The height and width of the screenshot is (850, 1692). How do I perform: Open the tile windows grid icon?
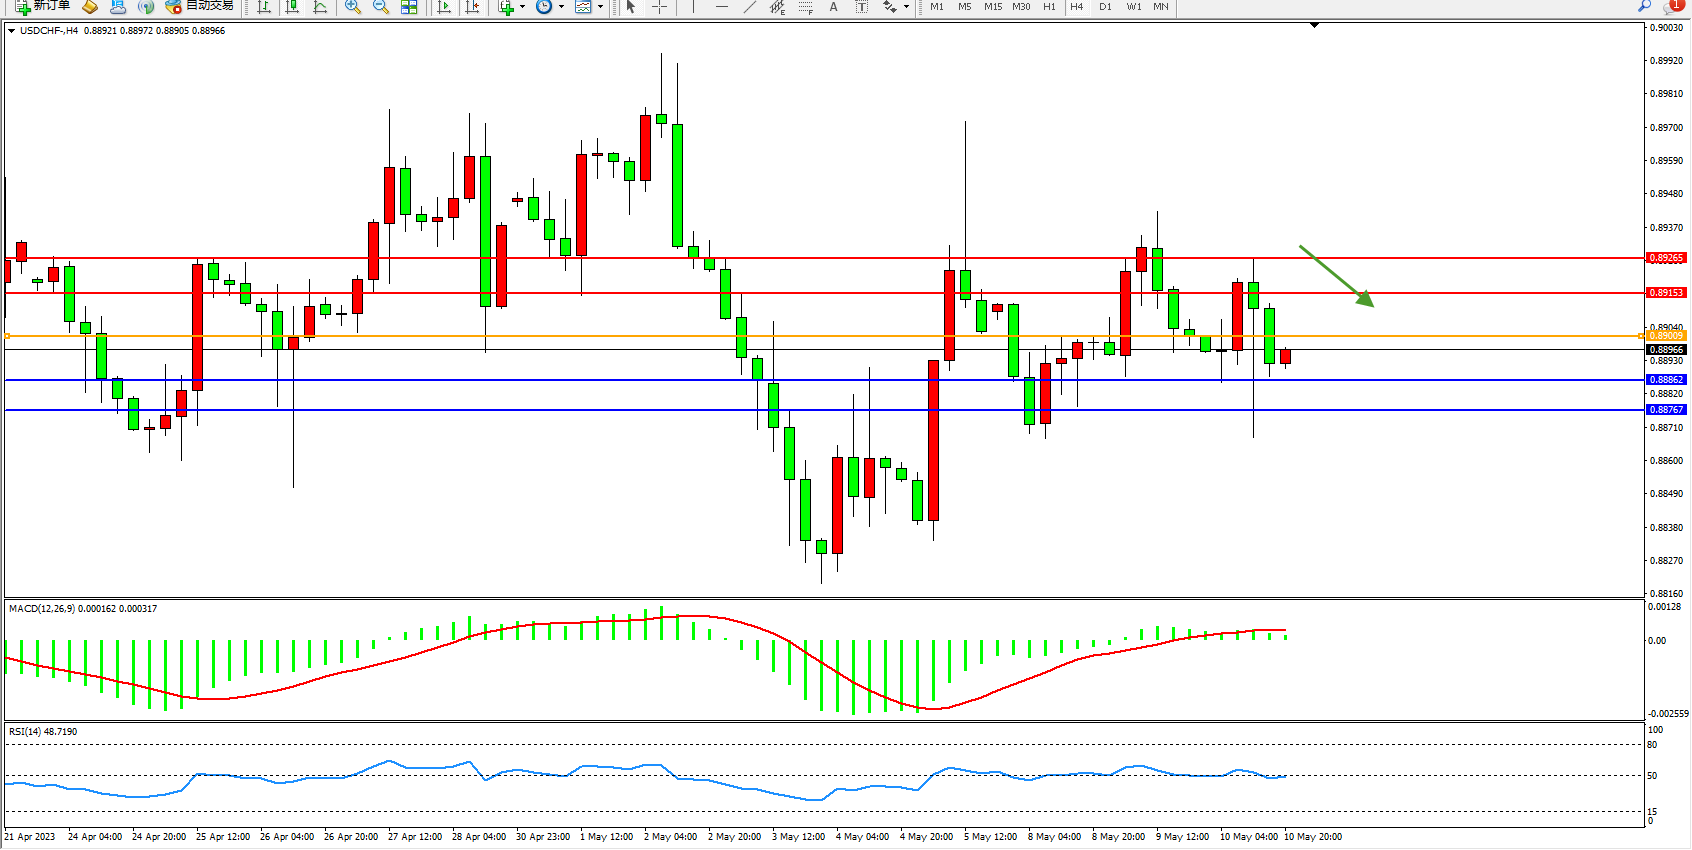tap(409, 7)
